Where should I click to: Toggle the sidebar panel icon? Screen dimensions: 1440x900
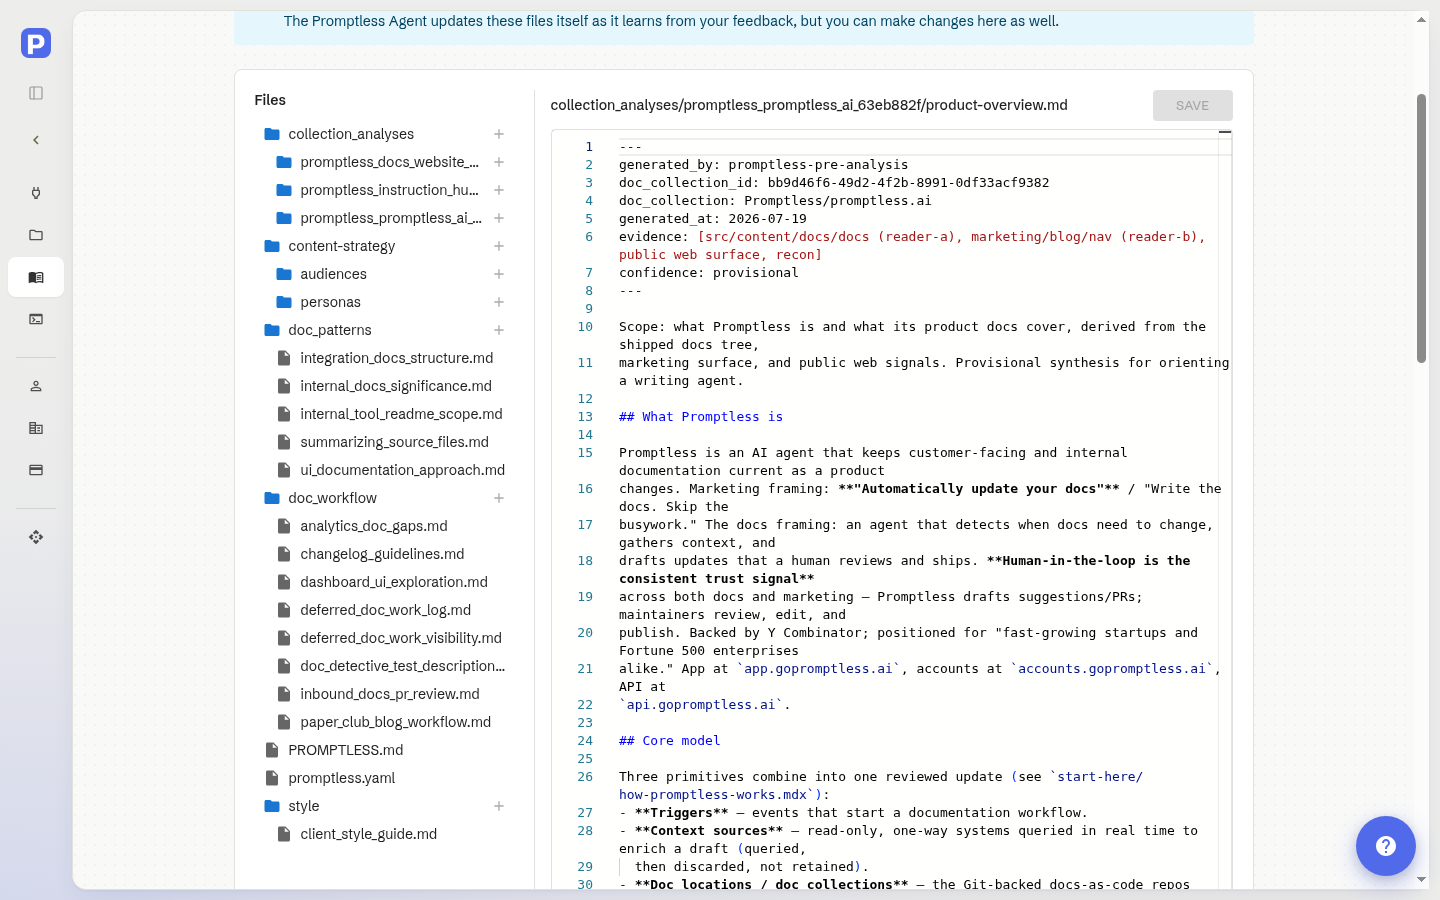36,93
